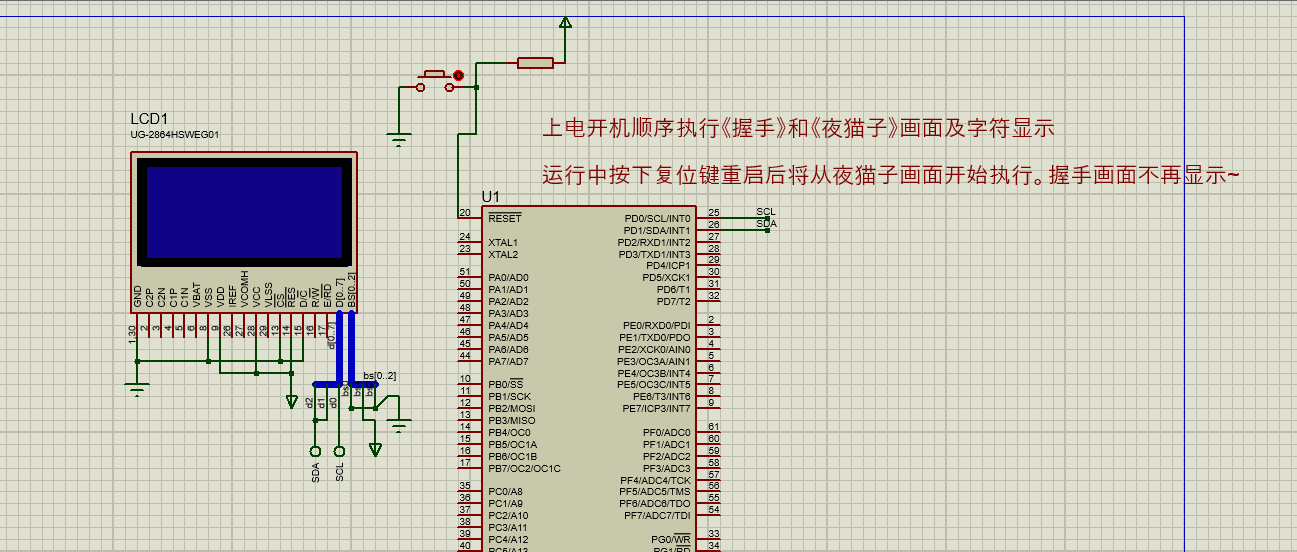The width and height of the screenshot is (1297, 552).
Task: Select the ground symbol at LCD GND pin
Action: (138, 388)
